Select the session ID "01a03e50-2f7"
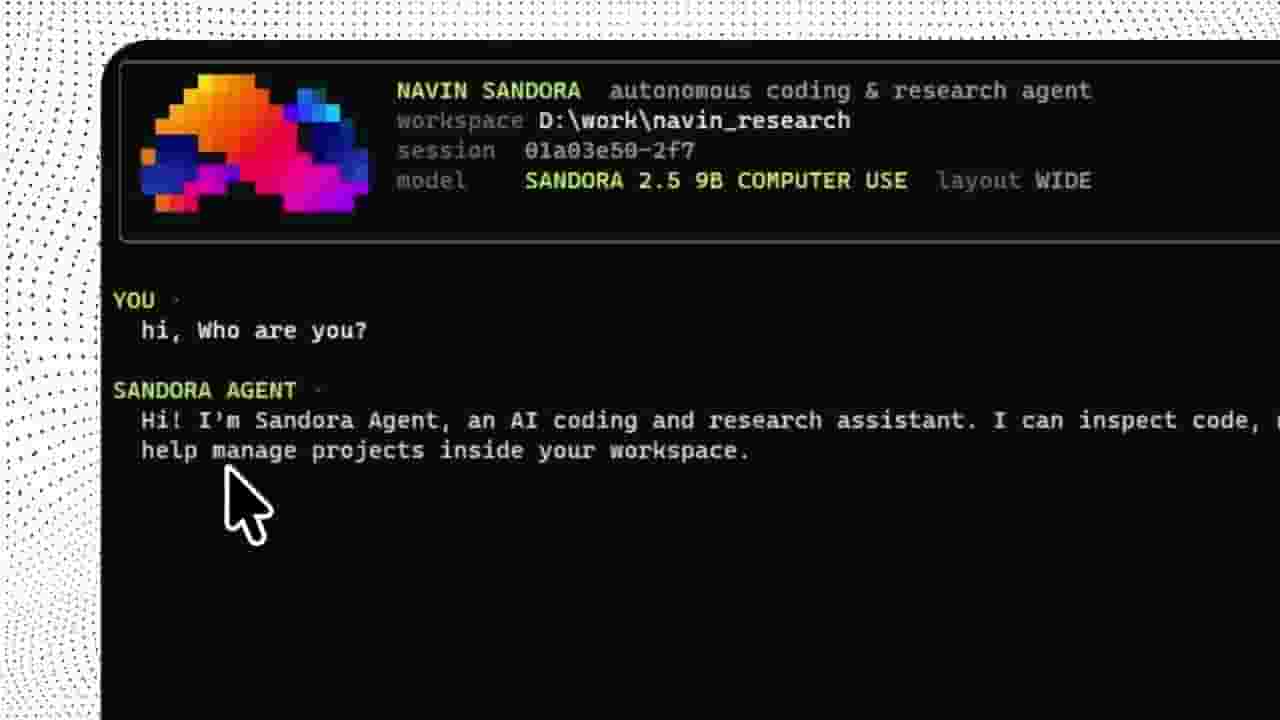1280x720 pixels. point(609,151)
